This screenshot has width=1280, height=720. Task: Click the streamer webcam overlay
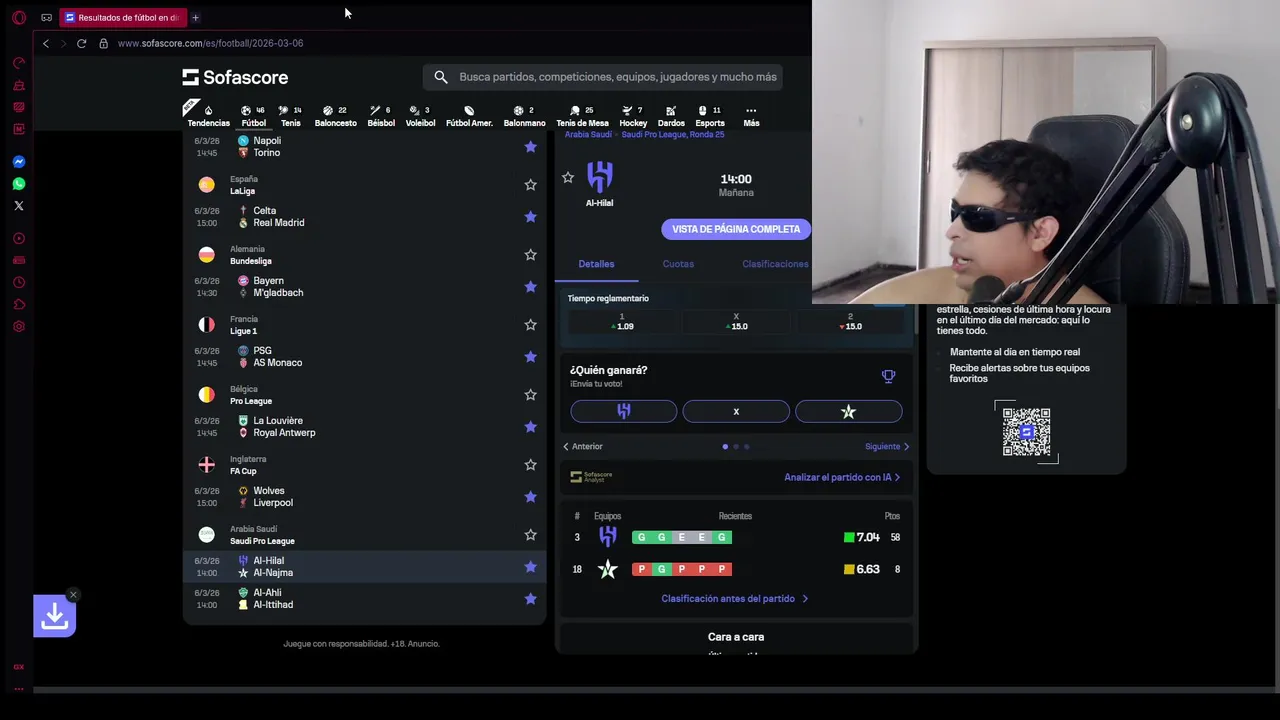(1046, 151)
